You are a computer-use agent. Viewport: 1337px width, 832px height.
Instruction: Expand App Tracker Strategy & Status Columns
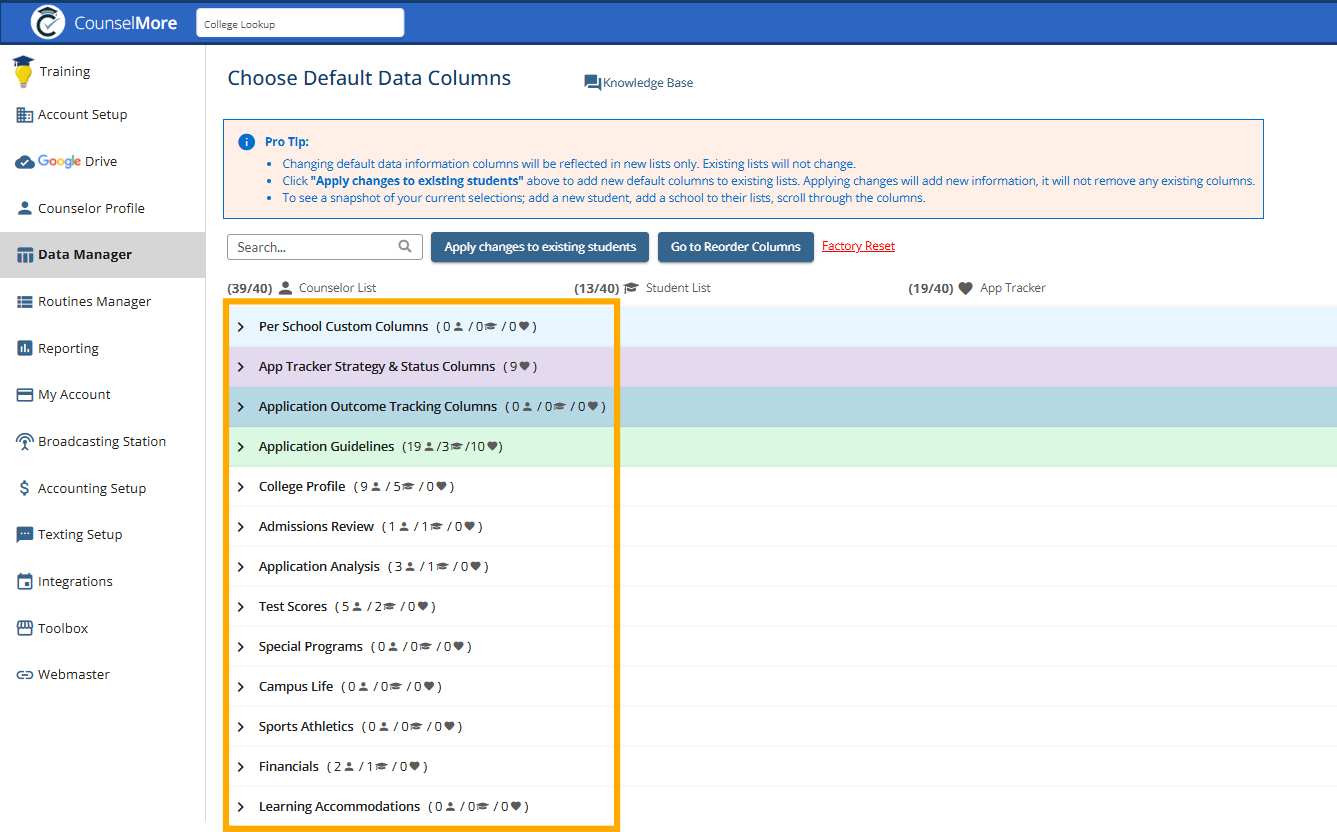point(241,367)
